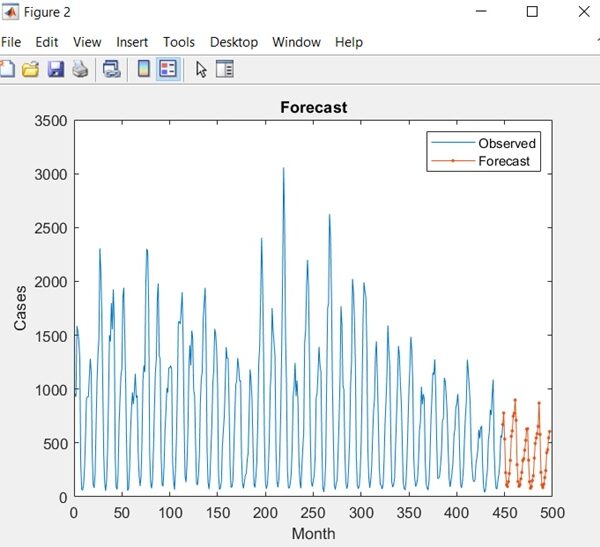The height and width of the screenshot is (547, 600).
Task: Toggle the Edit Plot arrow tool
Action: (201, 69)
